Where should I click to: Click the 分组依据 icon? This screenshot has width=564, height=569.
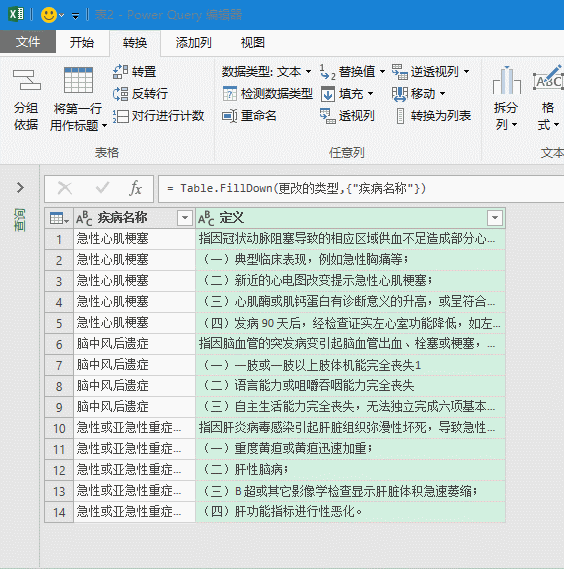pyautogui.click(x=26, y=80)
